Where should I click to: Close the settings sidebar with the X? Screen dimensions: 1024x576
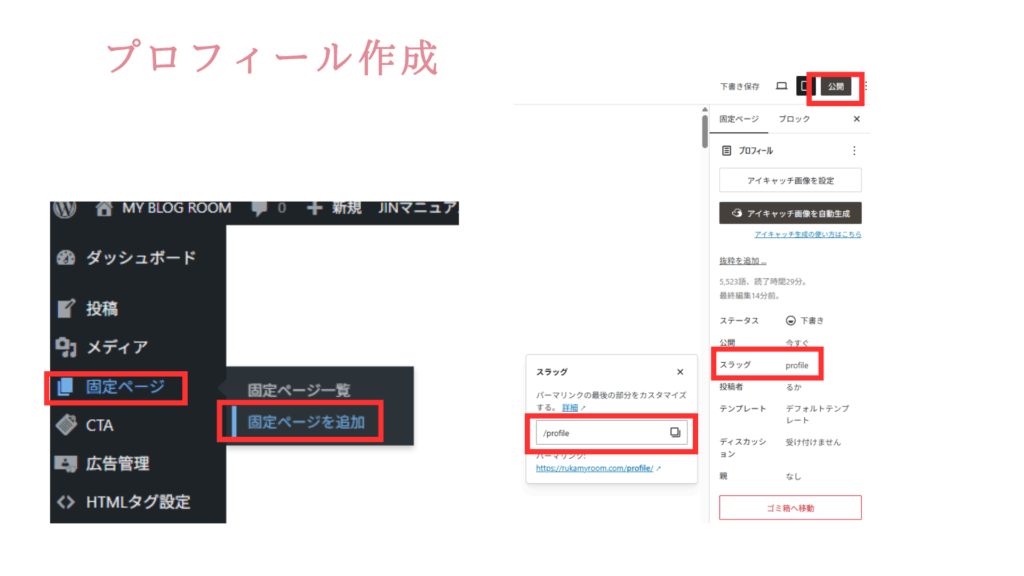point(856,119)
